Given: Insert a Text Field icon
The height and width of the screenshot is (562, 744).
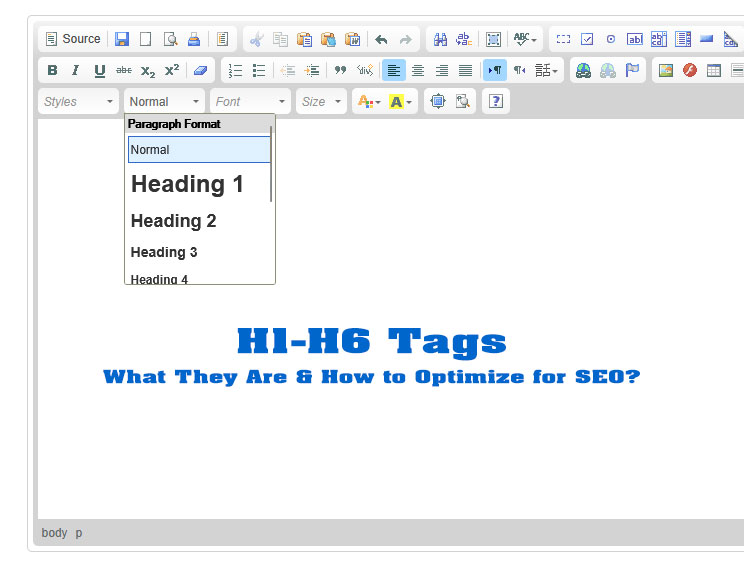Looking at the screenshot, I should [635, 39].
